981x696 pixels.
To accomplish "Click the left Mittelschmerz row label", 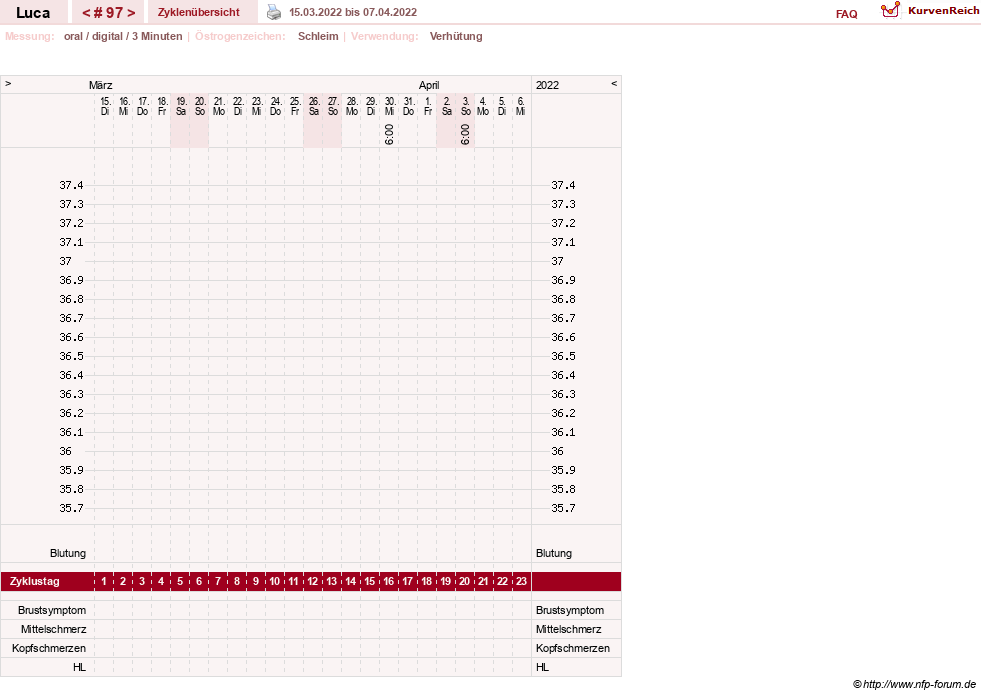I will click(53, 629).
